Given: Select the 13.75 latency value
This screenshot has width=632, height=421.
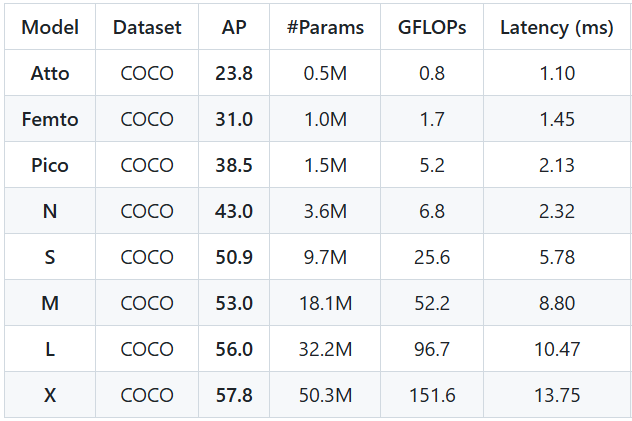Looking at the screenshot, I should pos(556,395).
